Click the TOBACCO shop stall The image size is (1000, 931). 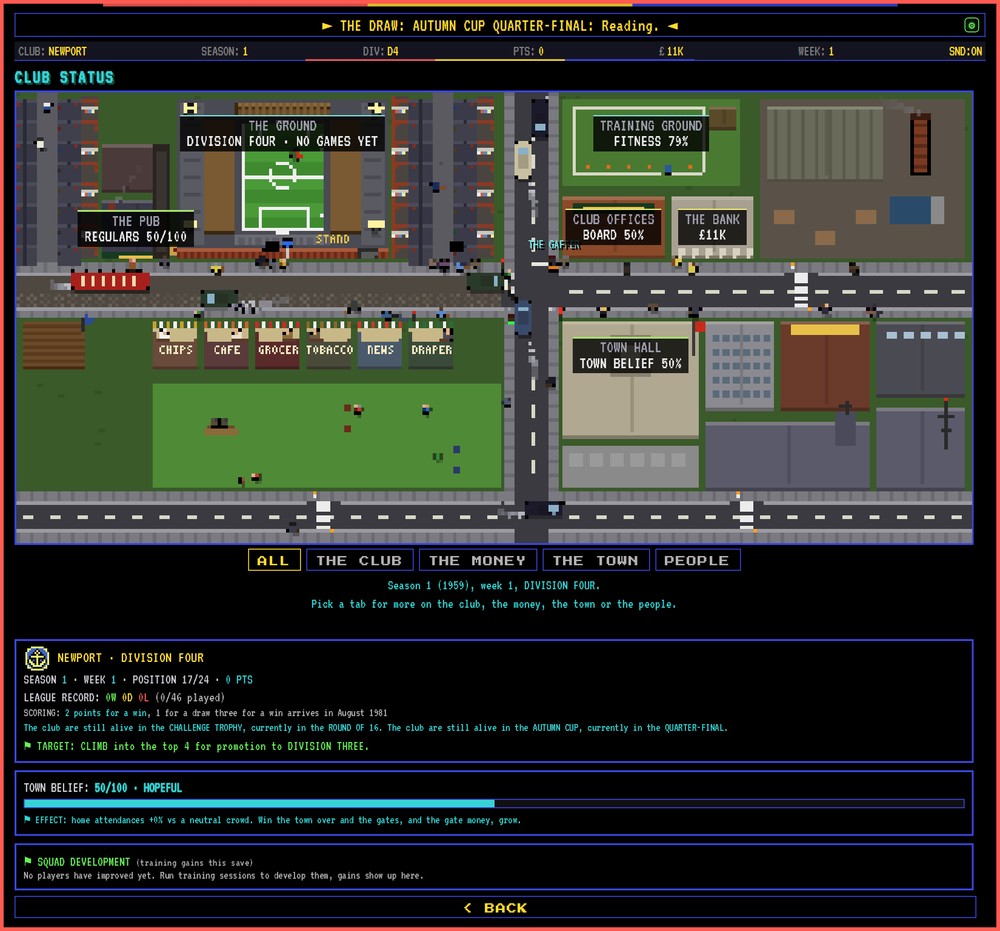(329, 345)
